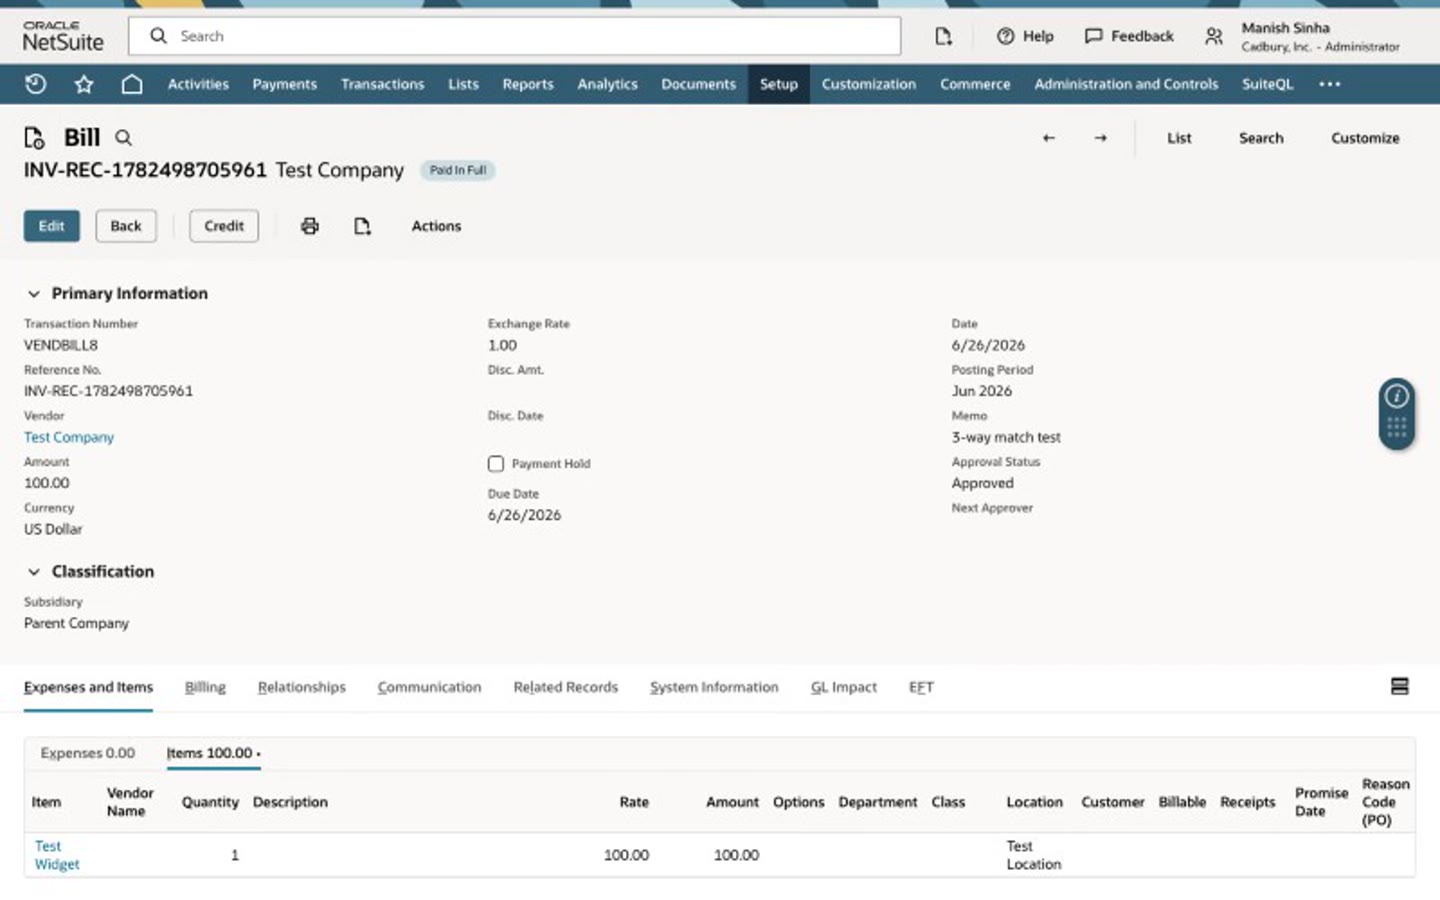Click the Credit button
1440x900 pixels.
224,226
